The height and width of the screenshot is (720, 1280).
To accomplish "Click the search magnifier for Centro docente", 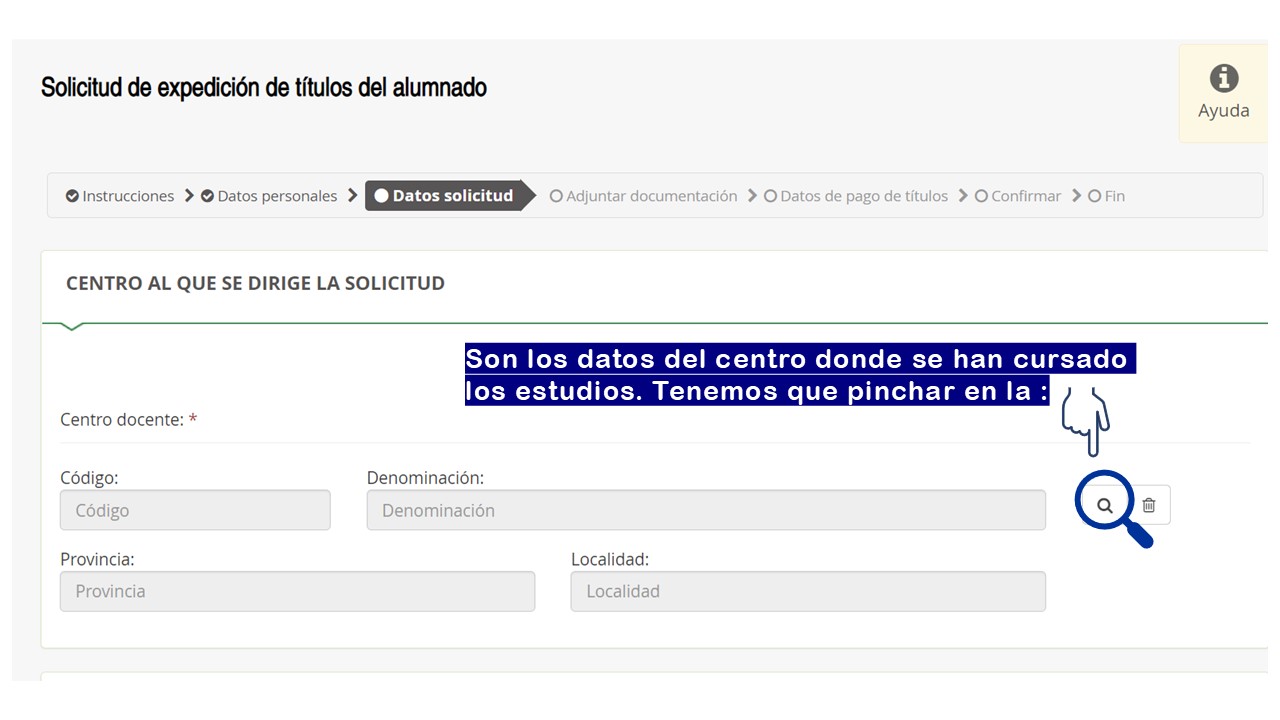I will 1104,505.
